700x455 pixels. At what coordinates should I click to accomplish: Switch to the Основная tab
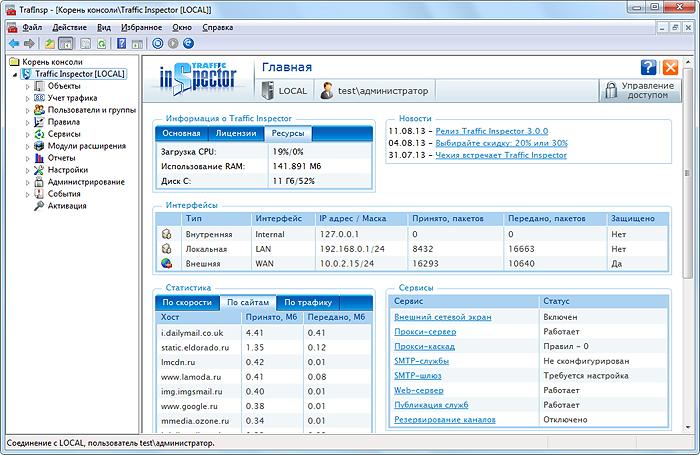coord(181,133)
